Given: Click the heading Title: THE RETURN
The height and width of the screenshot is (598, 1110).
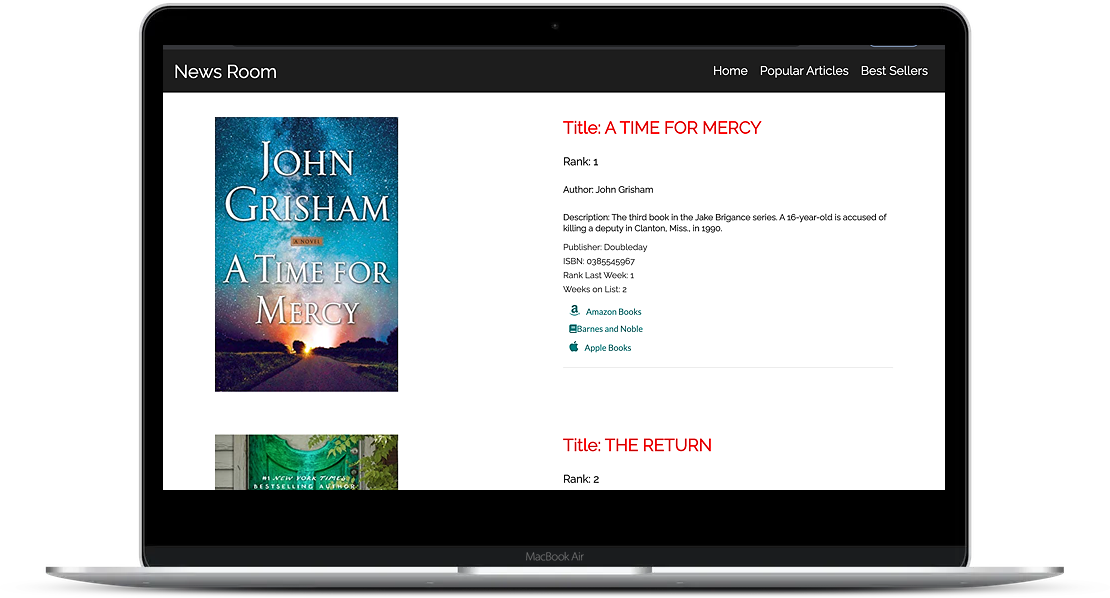Looking at the screenshot, I should point(637,446).
